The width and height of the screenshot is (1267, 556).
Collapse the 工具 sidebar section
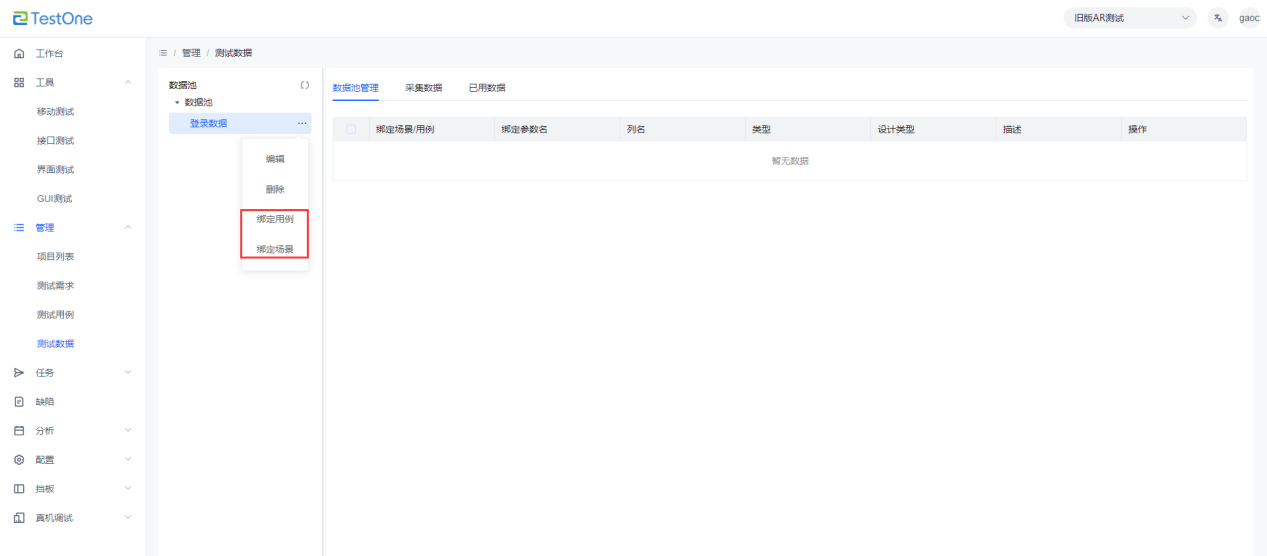click(127, 82)
